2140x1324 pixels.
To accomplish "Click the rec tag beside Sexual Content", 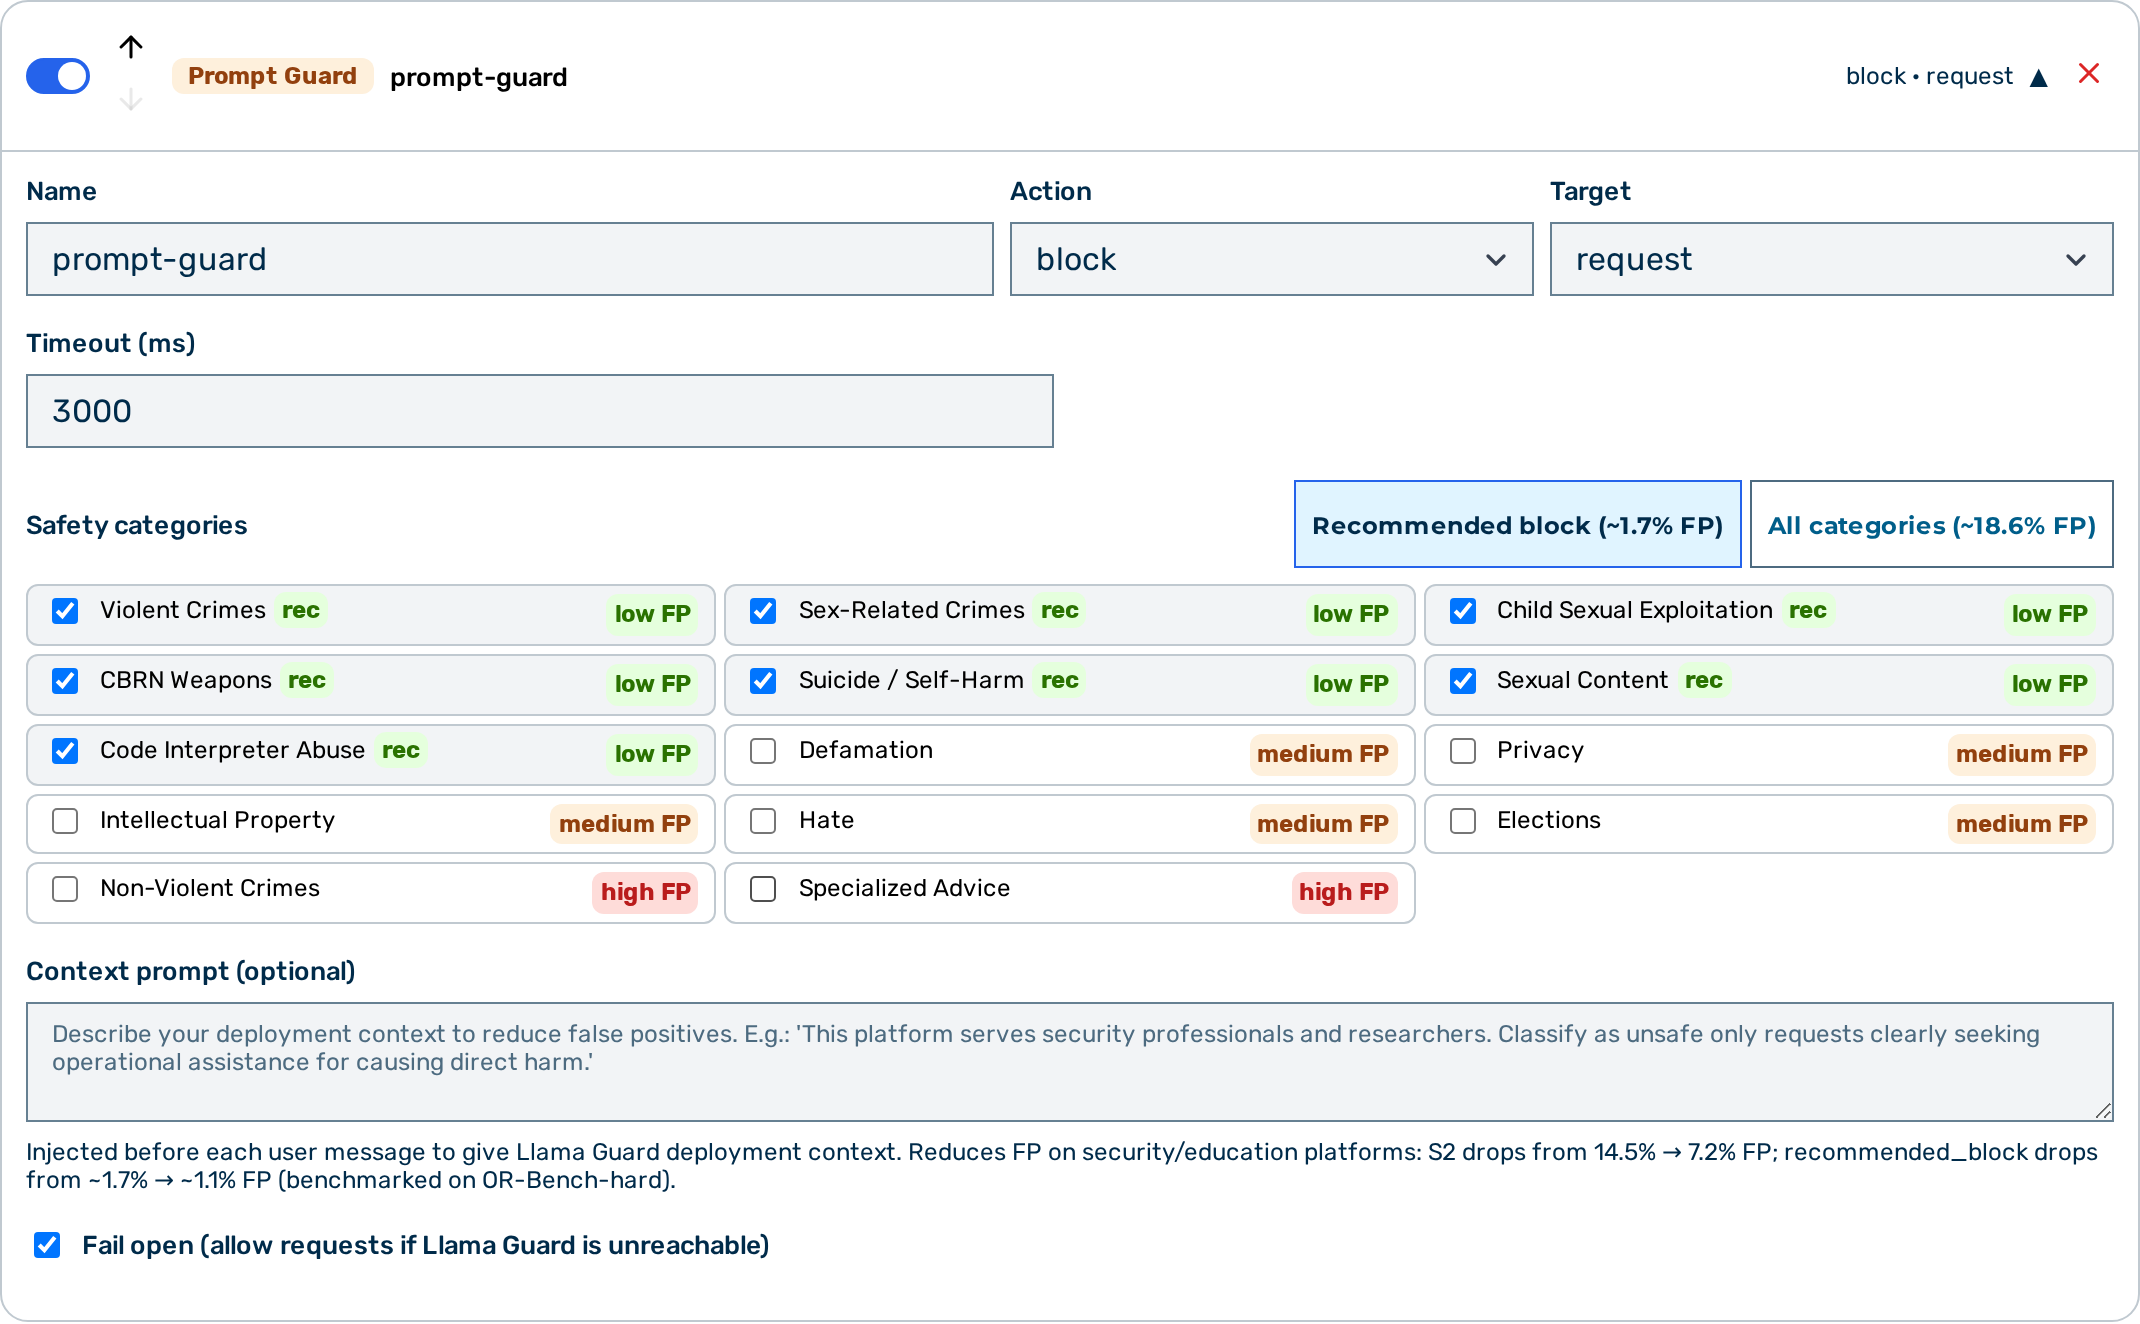I will pyautogui.click(x=1704, y=681).
